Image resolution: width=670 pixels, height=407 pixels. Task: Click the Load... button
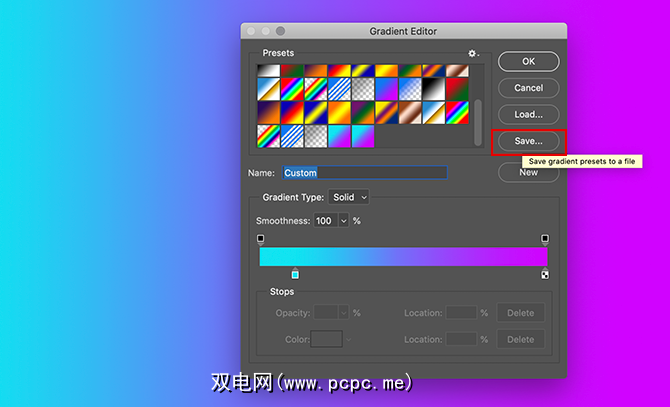coord(528,114)
